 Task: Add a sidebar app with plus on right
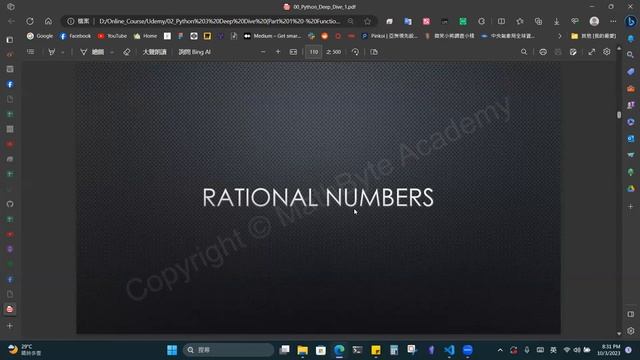(631, 207)
